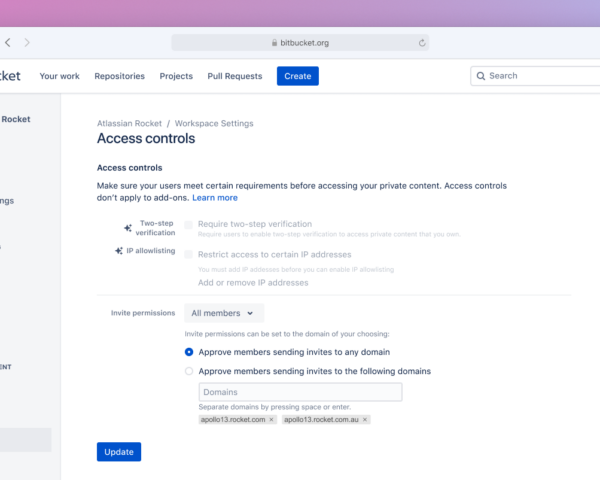Click the blue Create button
This screenshot has width=600, height=480.
click(x=297, y=76)
